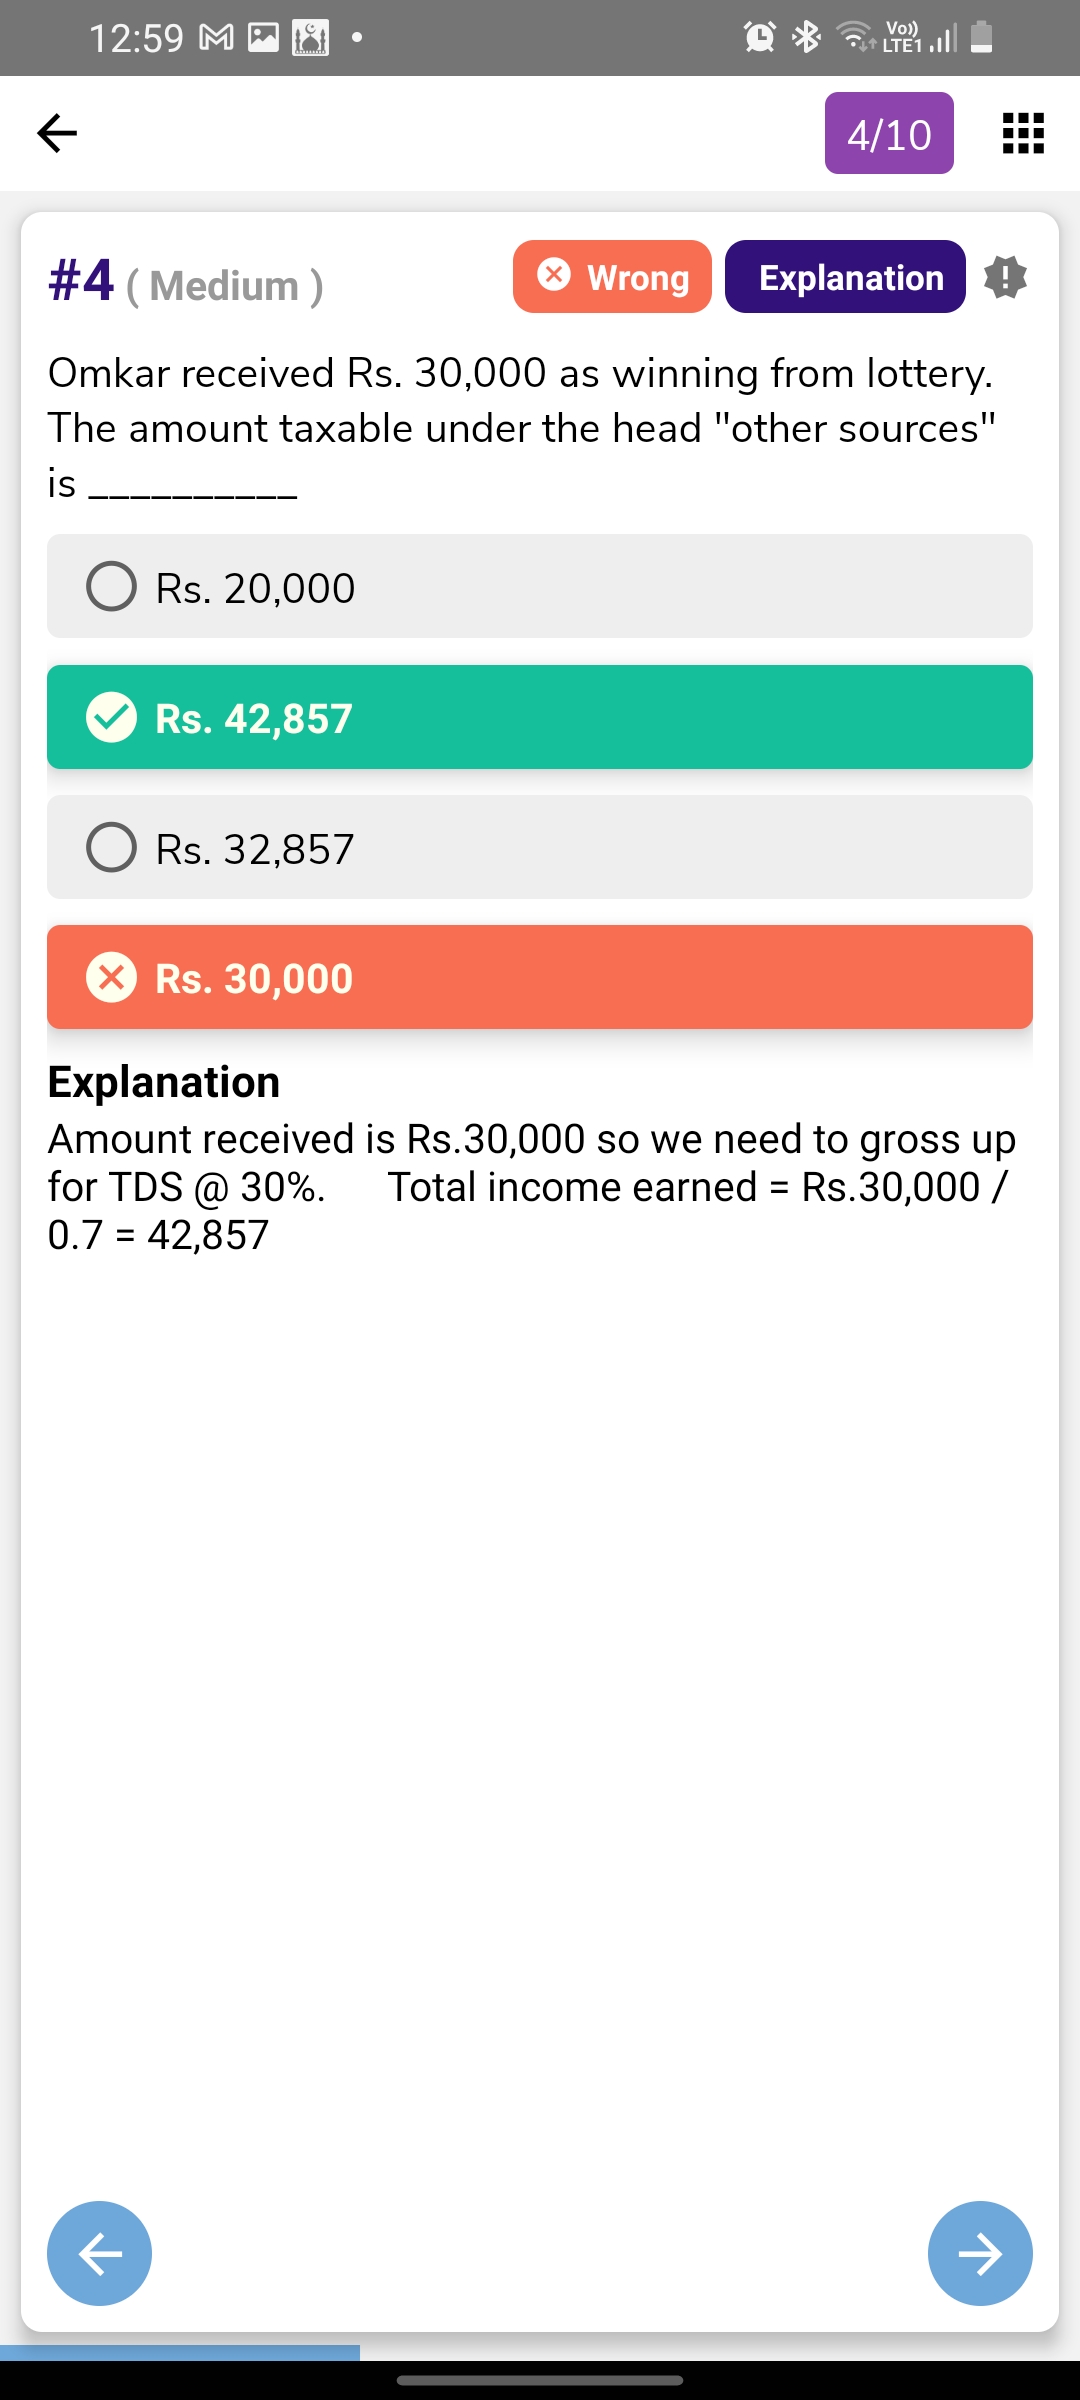Screen dimensions: 1080x2400
Task: Tap the alarm icon in status bar
Action: point(760,38)
